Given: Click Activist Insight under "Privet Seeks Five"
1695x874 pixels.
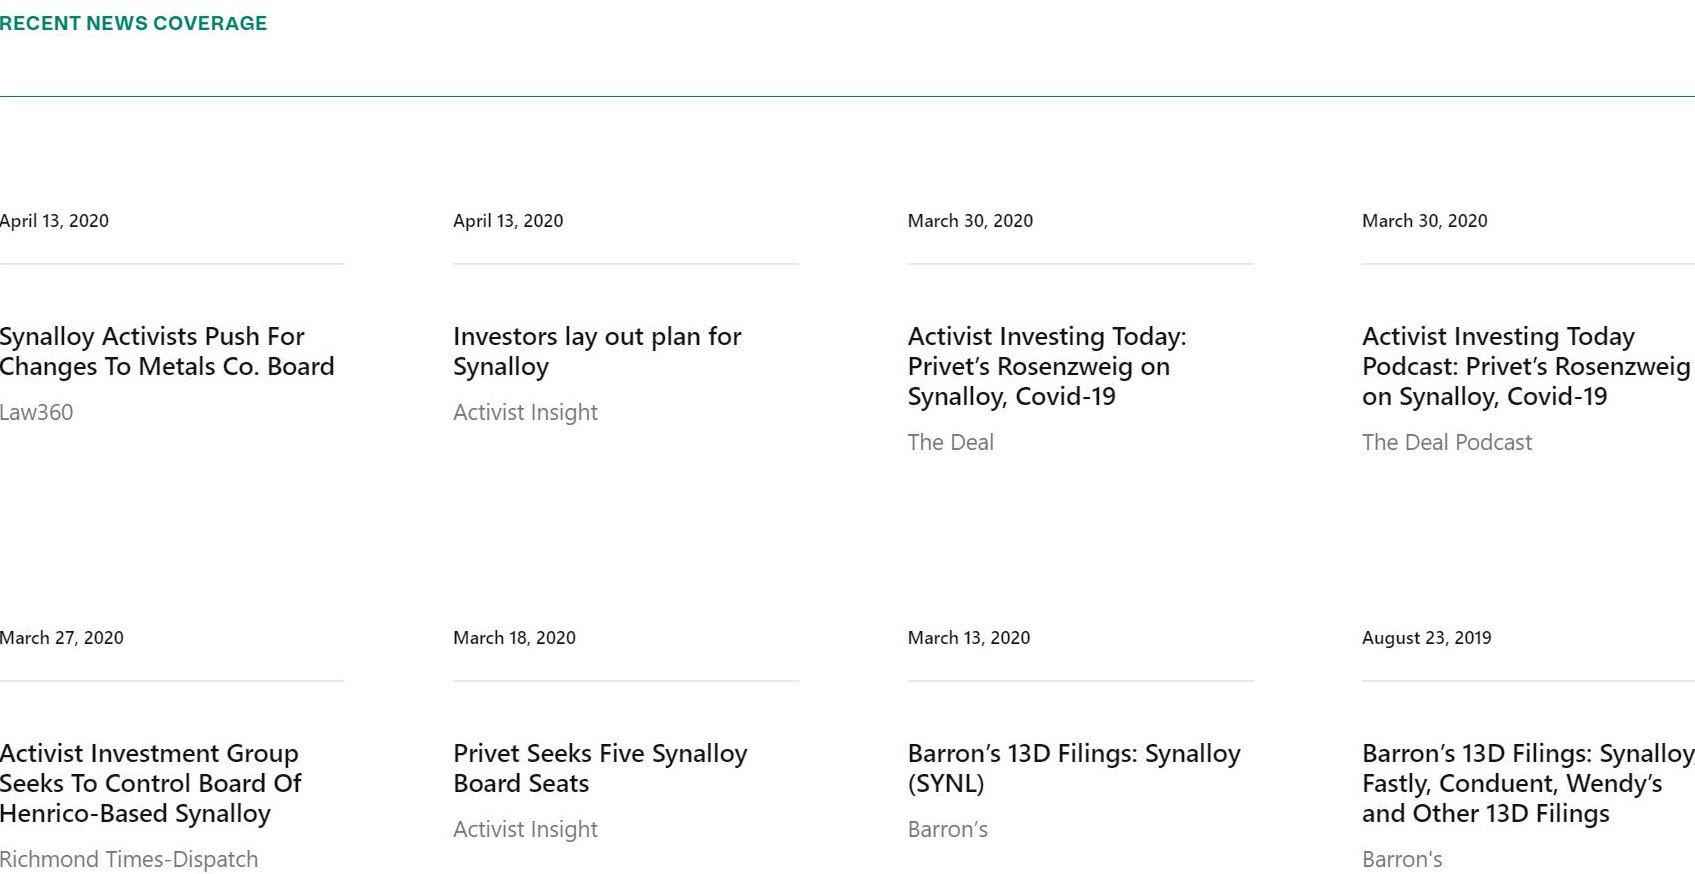Looking at the screenshot, I should [x=525, y=829].
